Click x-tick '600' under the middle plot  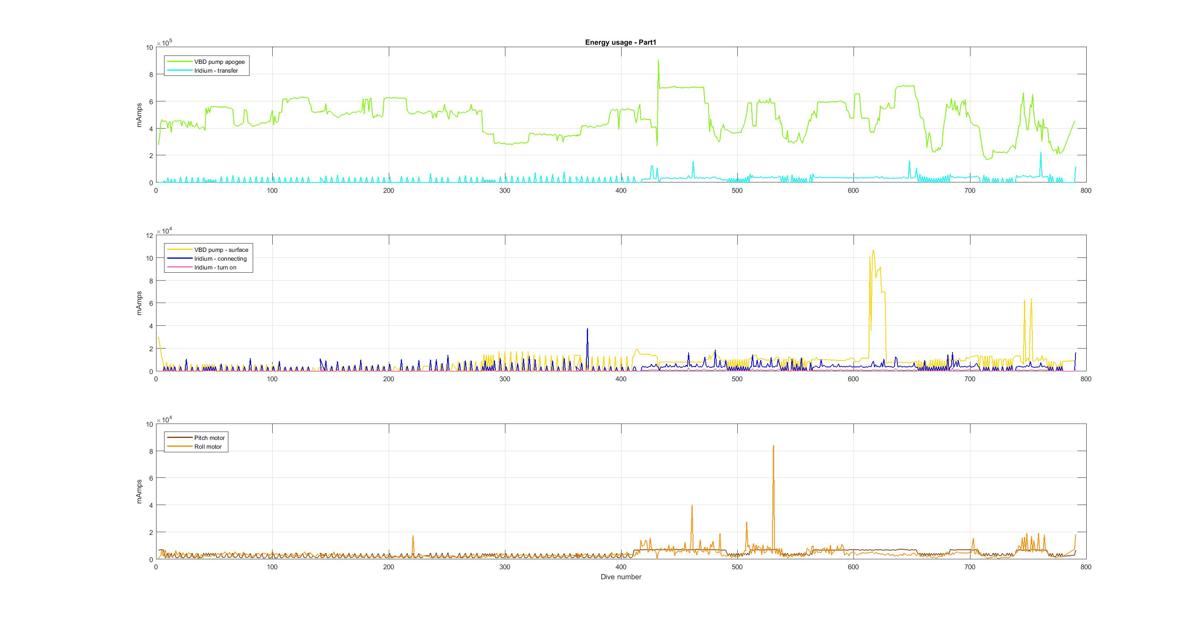pyautogui.click(x=853, y=379)
